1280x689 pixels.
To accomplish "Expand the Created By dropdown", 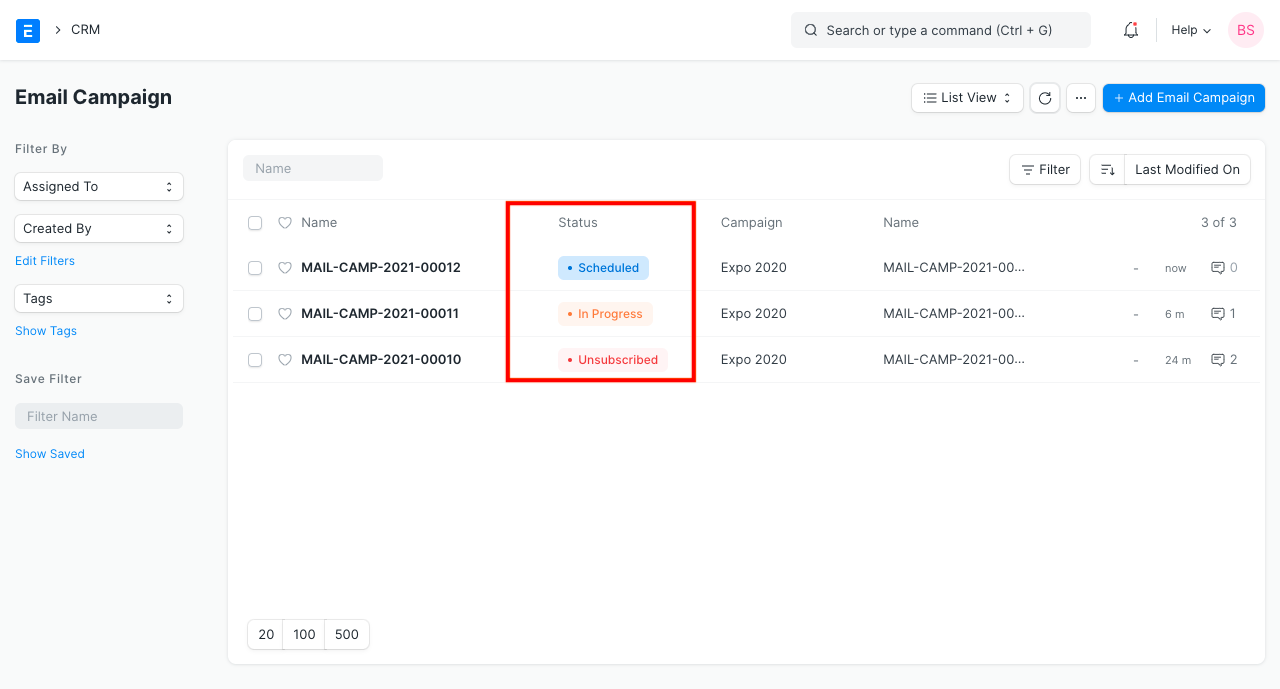I will (x=98, y=228).
